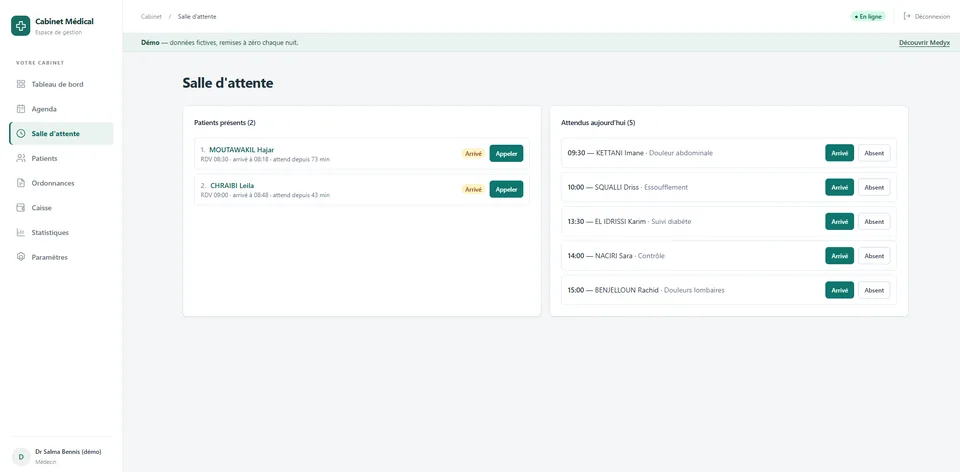
Task: Open Tableau de bord menu item
Action: coord(61,84)
